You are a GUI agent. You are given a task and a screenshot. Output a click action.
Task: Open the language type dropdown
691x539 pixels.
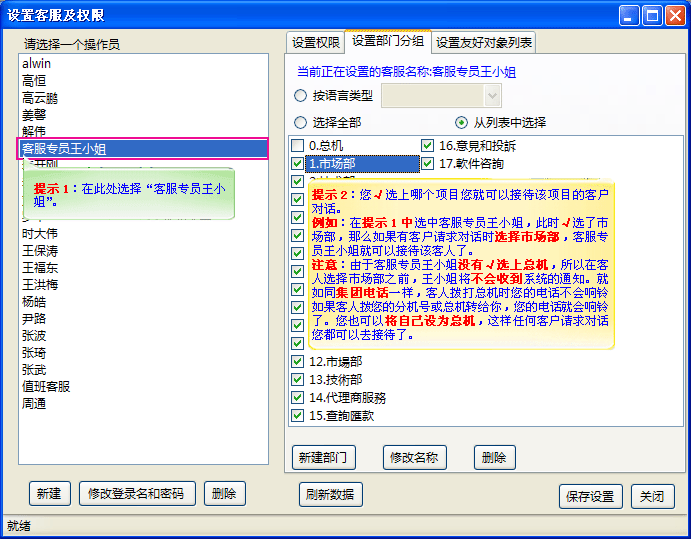491,95
